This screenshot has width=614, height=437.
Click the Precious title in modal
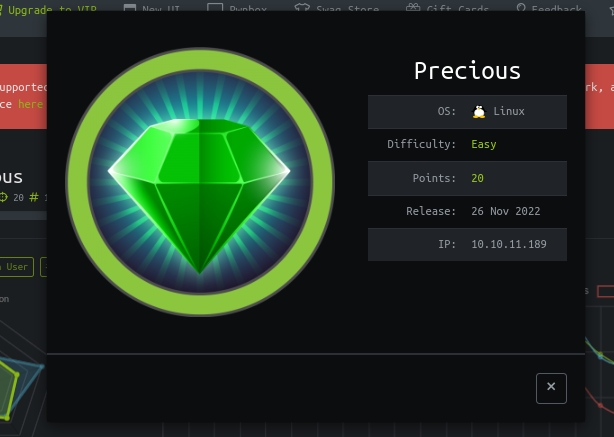pos(467,71)
